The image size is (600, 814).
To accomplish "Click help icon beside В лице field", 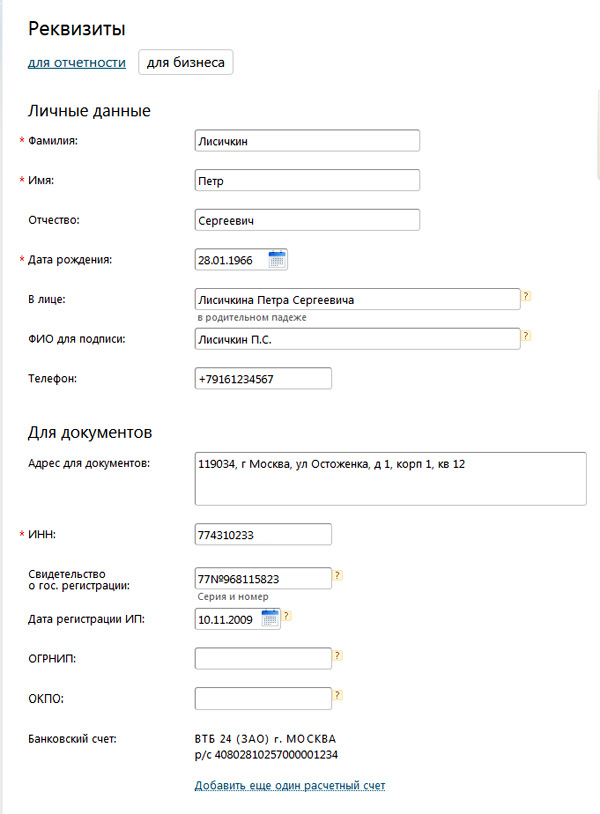I will pos(527,296).
